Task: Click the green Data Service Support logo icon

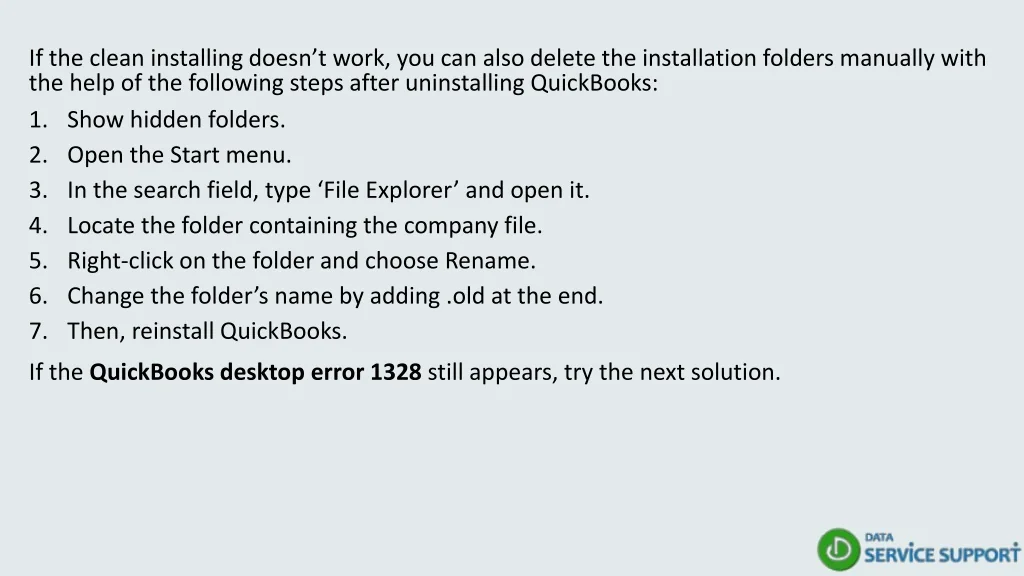Action: pos(838,550)
